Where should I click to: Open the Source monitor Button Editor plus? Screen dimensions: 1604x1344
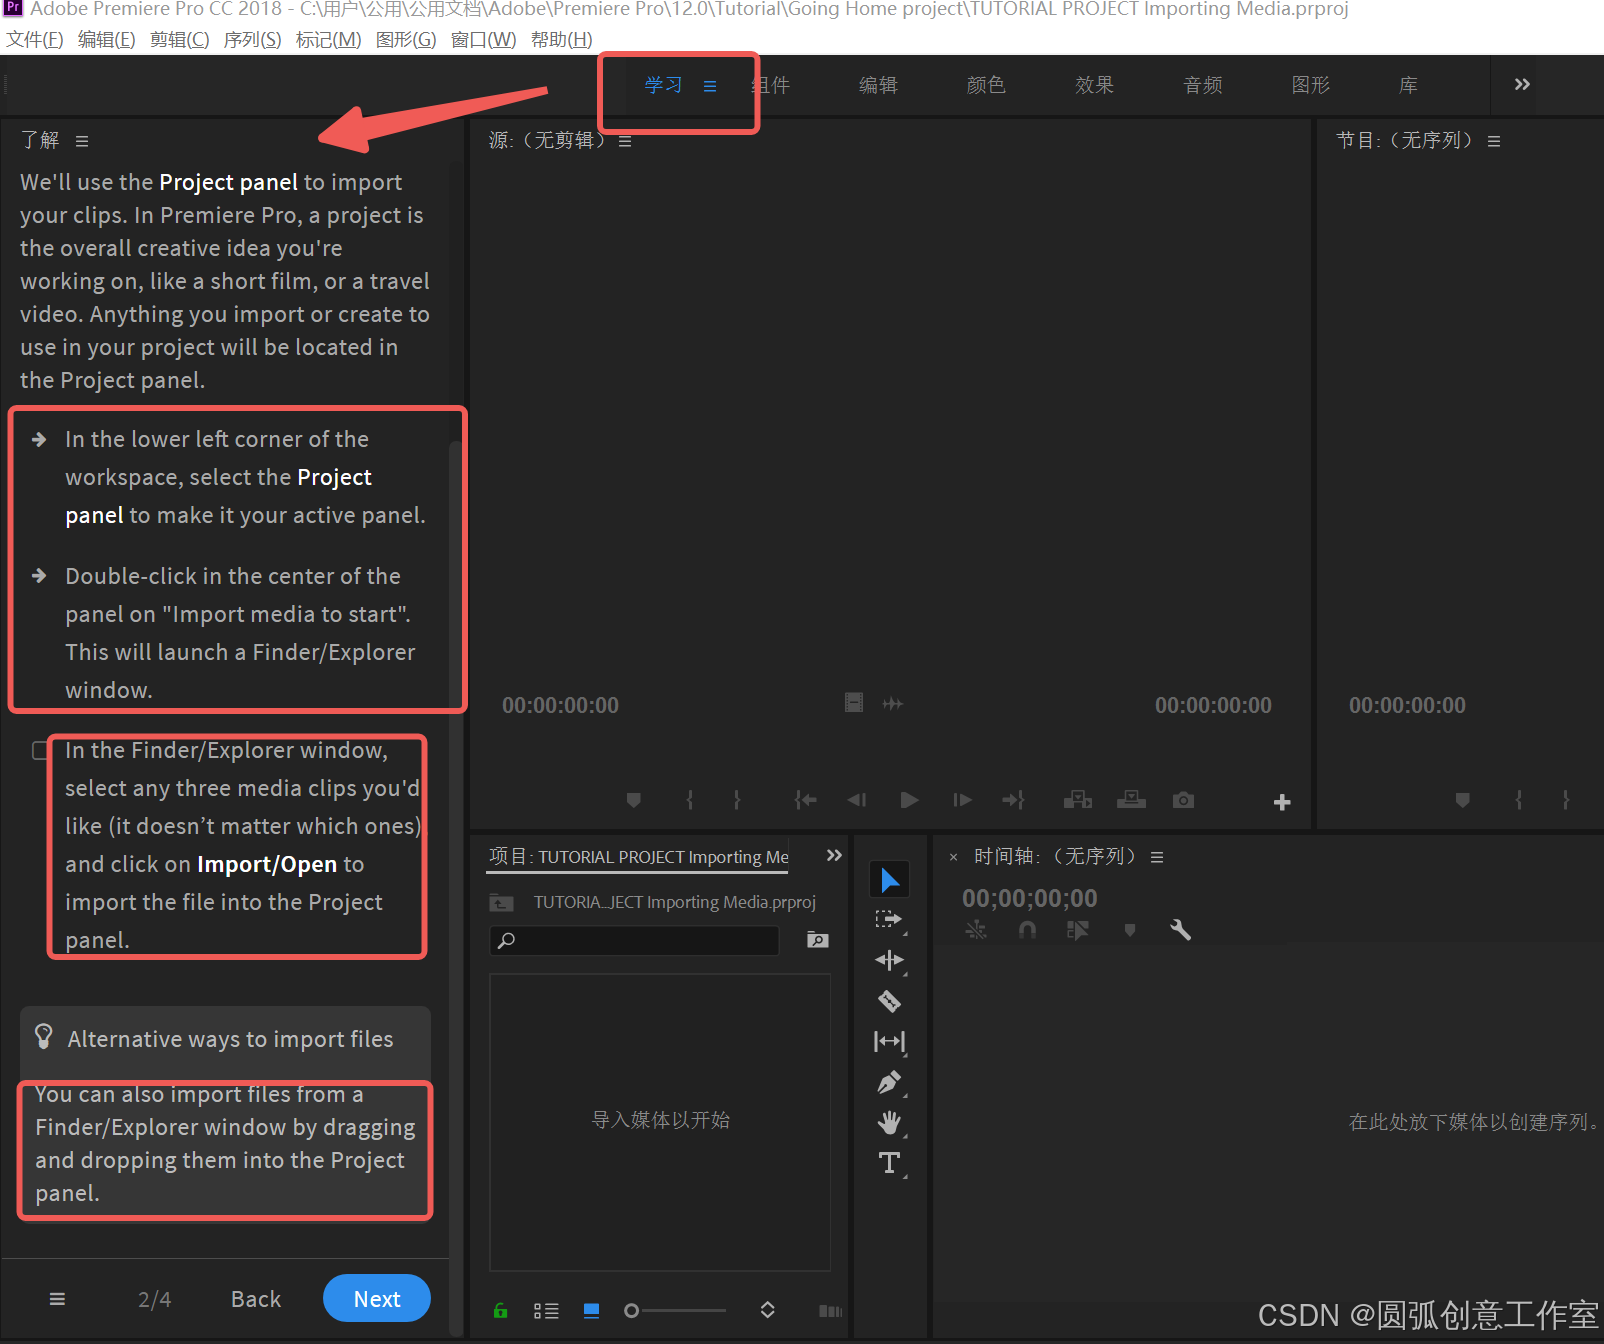pyautogui.click(x=1282, y=802)
